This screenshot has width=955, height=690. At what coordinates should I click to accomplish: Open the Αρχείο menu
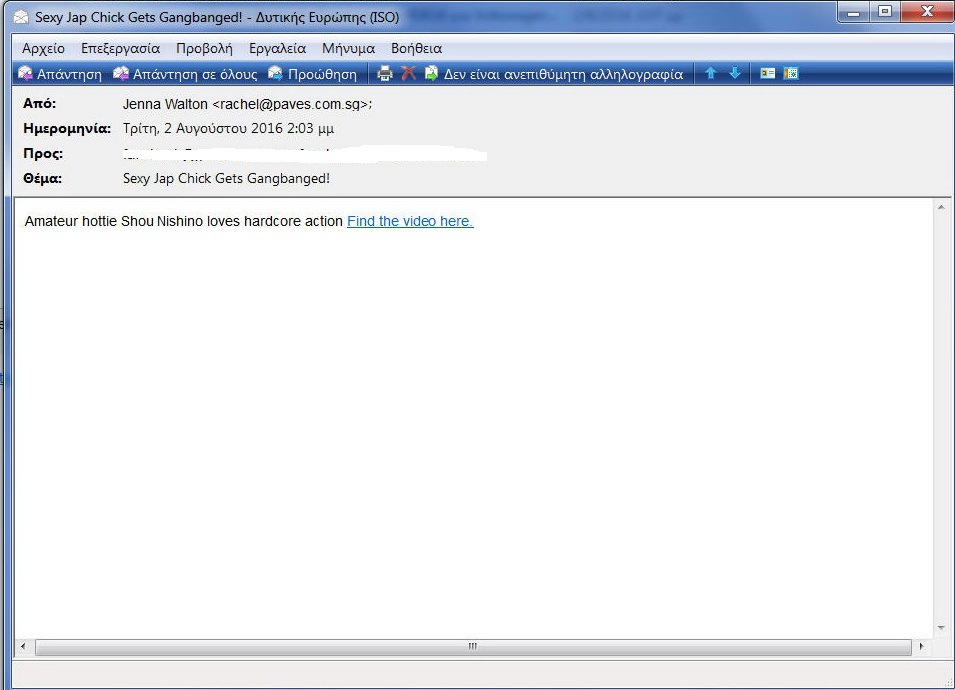43,48
